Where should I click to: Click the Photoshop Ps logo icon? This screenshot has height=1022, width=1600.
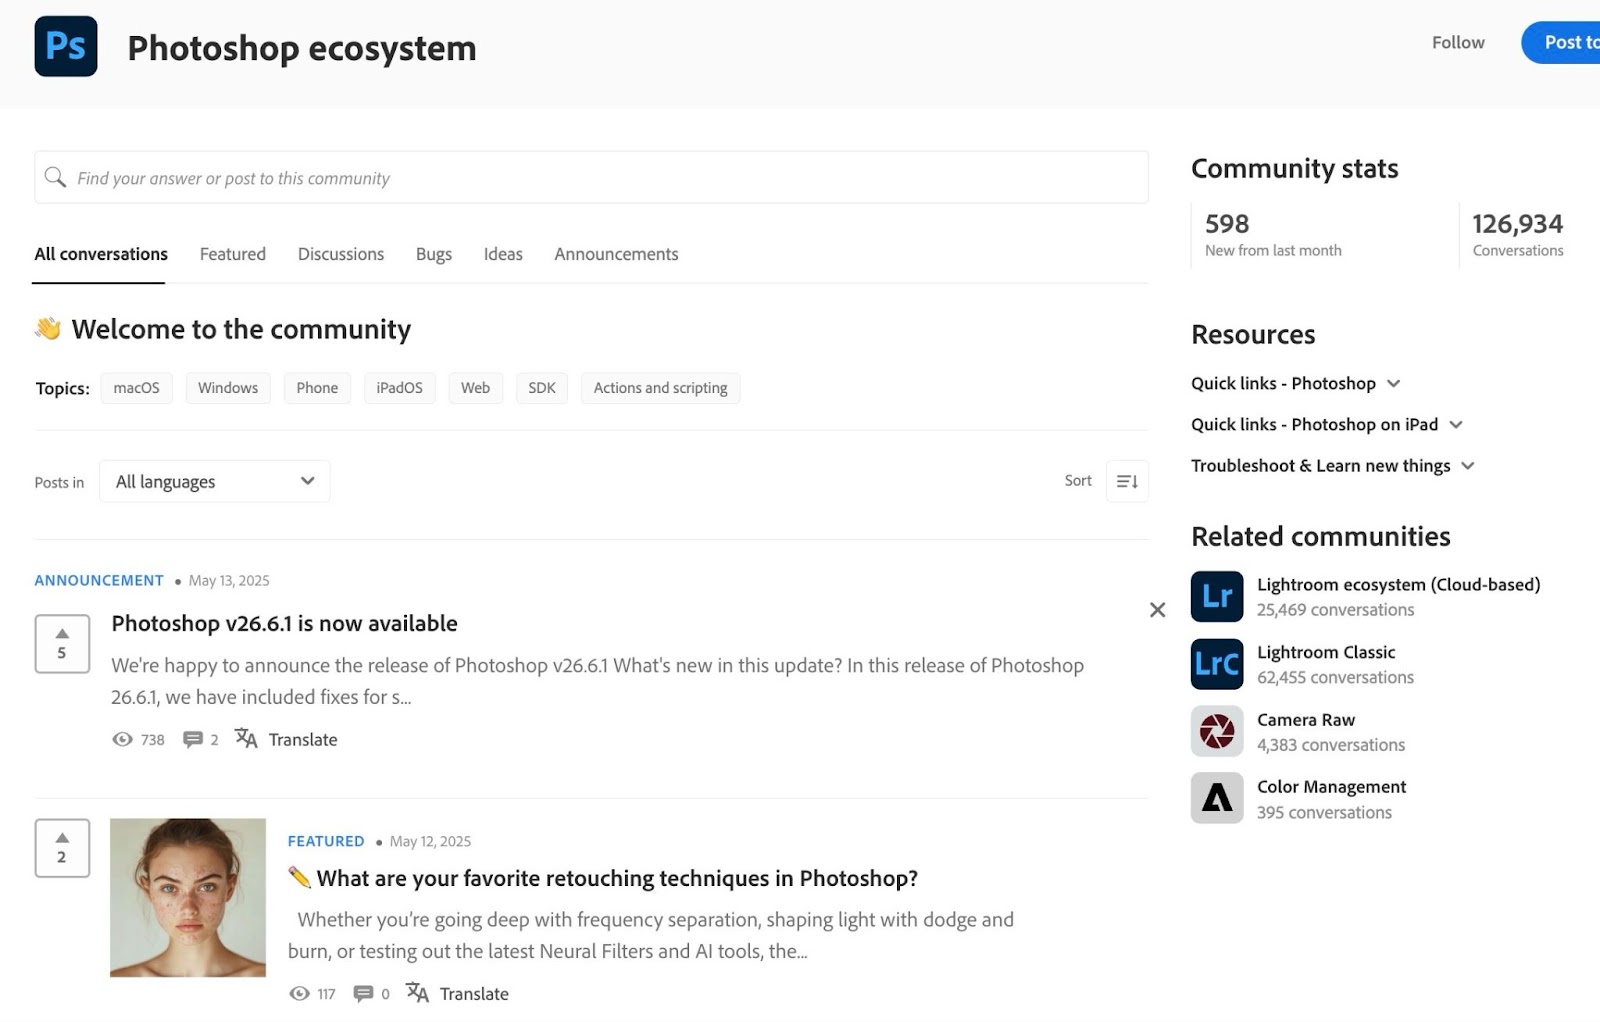pyautogui.click(x=66, y=46)
